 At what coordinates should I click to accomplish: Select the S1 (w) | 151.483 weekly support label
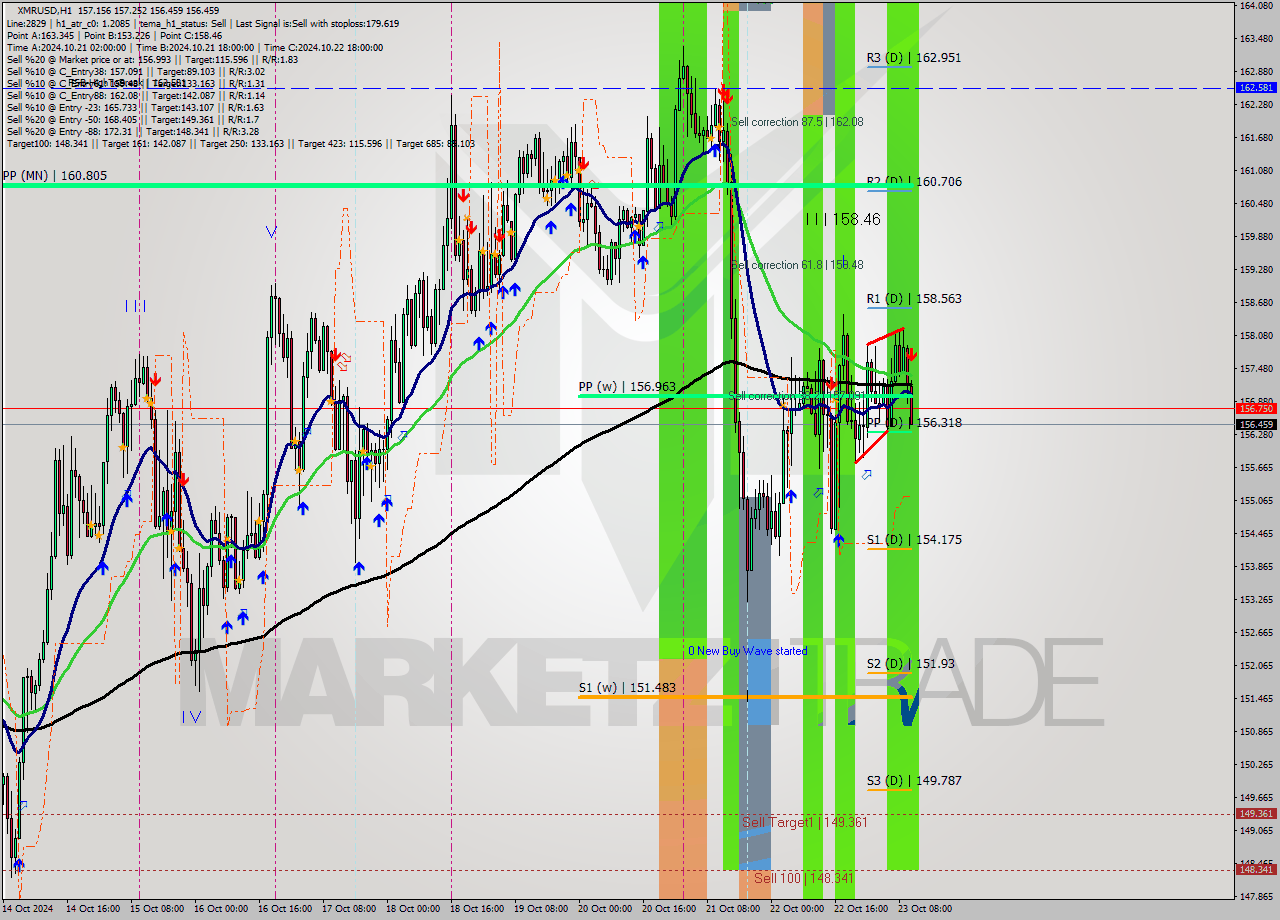[627, 688]
